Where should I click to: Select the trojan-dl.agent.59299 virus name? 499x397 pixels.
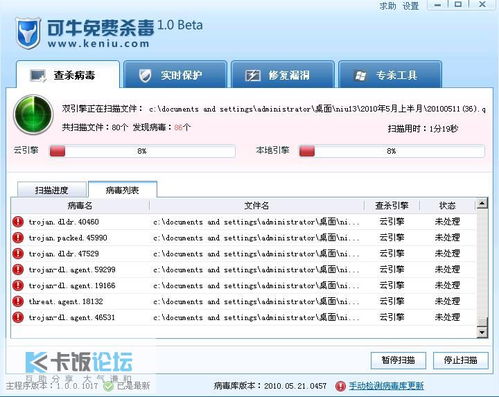(x=72, y=270)
